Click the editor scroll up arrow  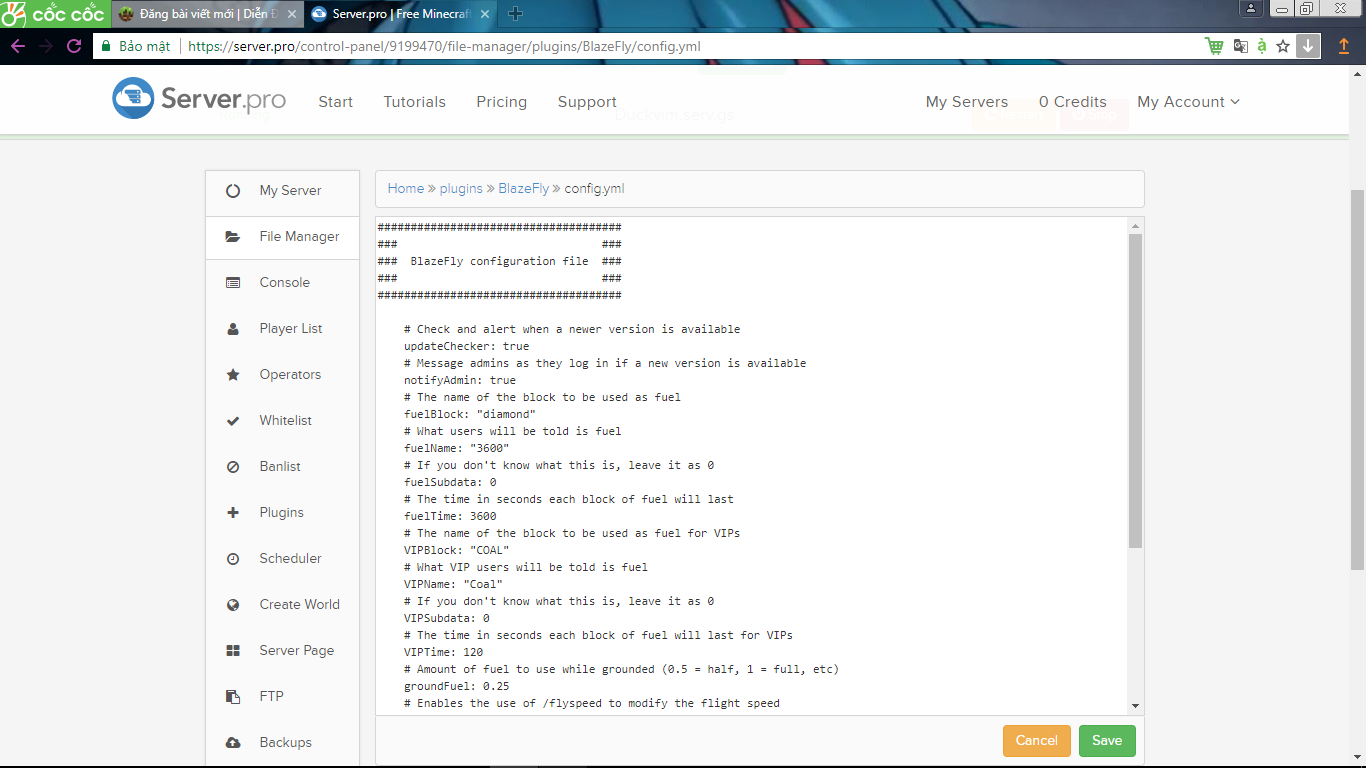click(x=1135, y=226)
